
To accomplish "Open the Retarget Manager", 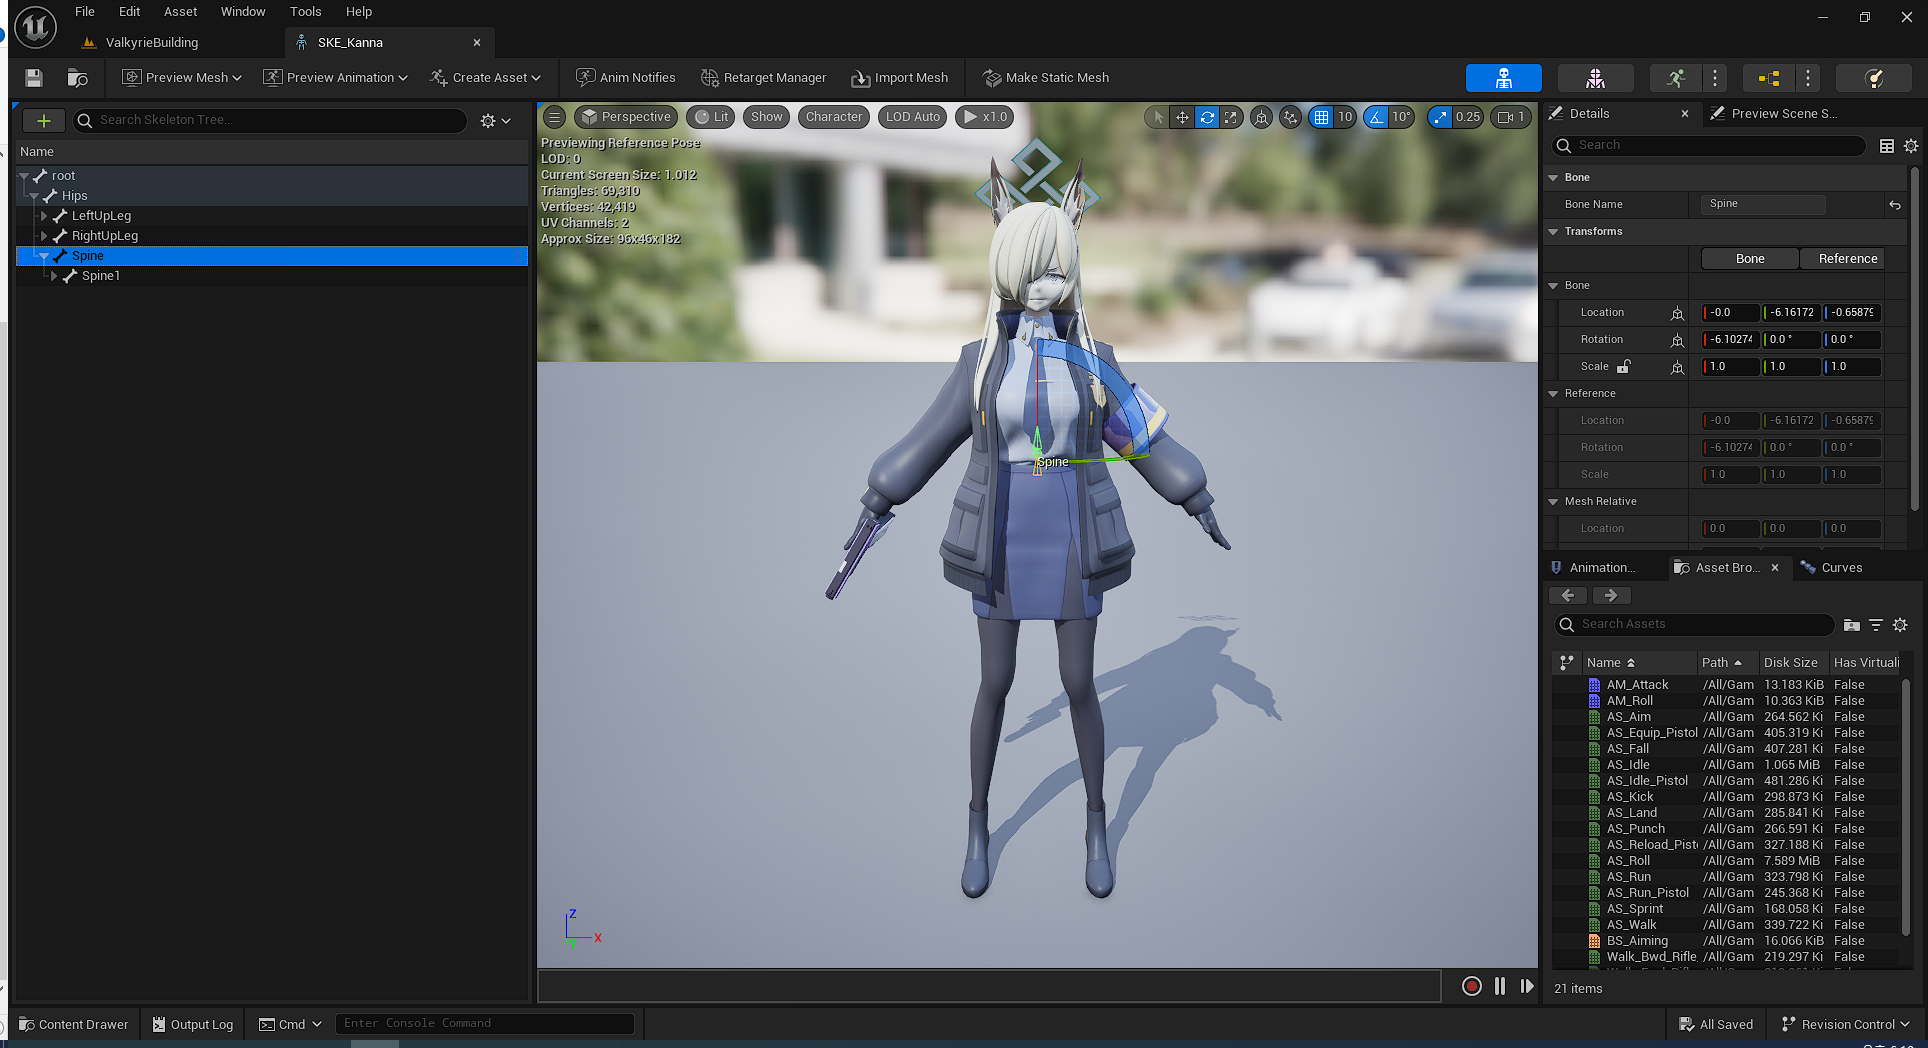I will pyautogui.click(x=764, y=78).
